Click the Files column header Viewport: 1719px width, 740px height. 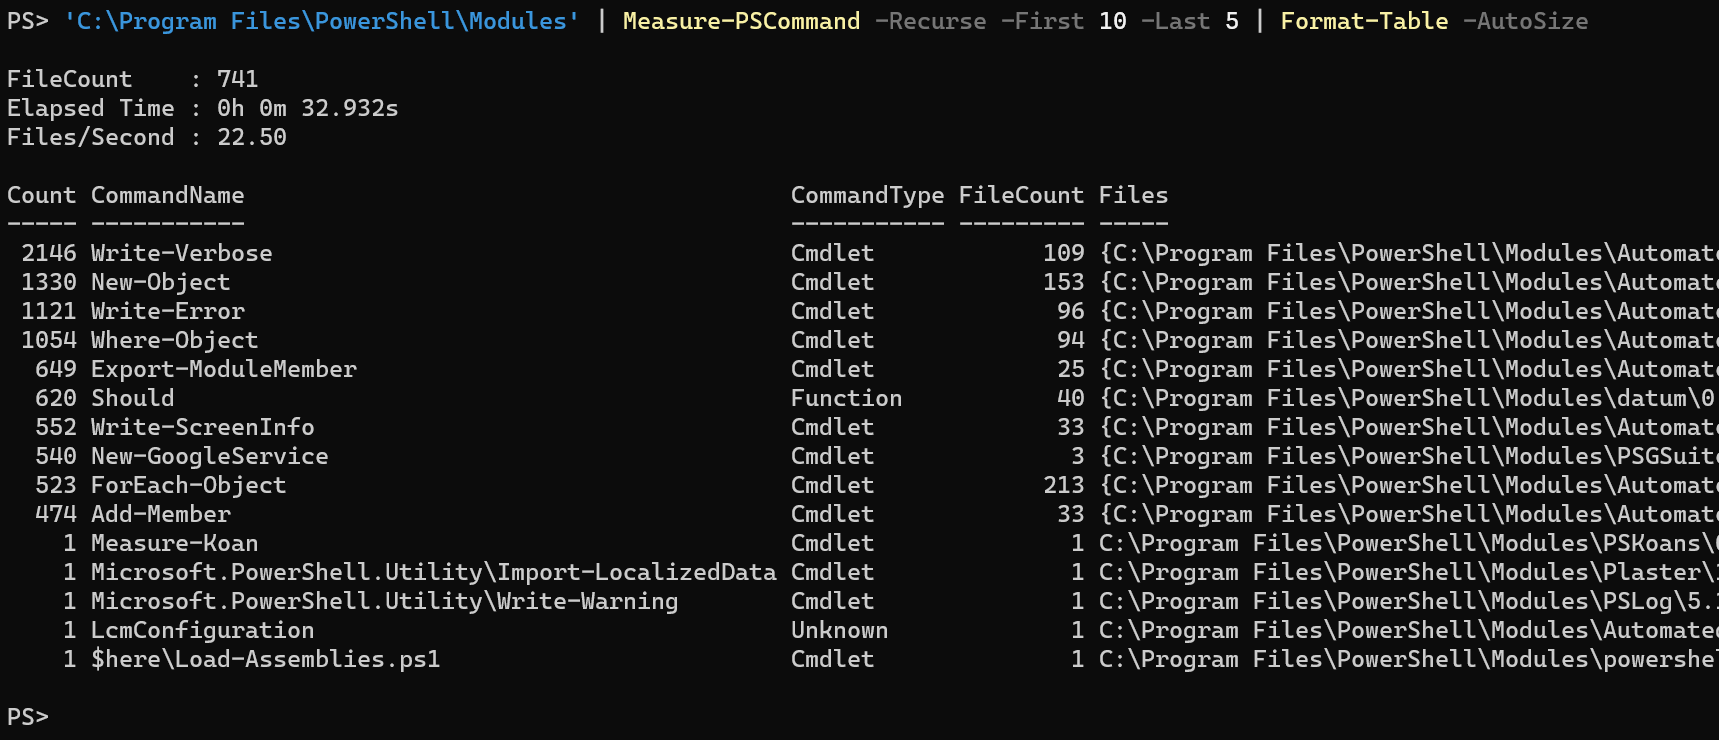(1133, 195)
